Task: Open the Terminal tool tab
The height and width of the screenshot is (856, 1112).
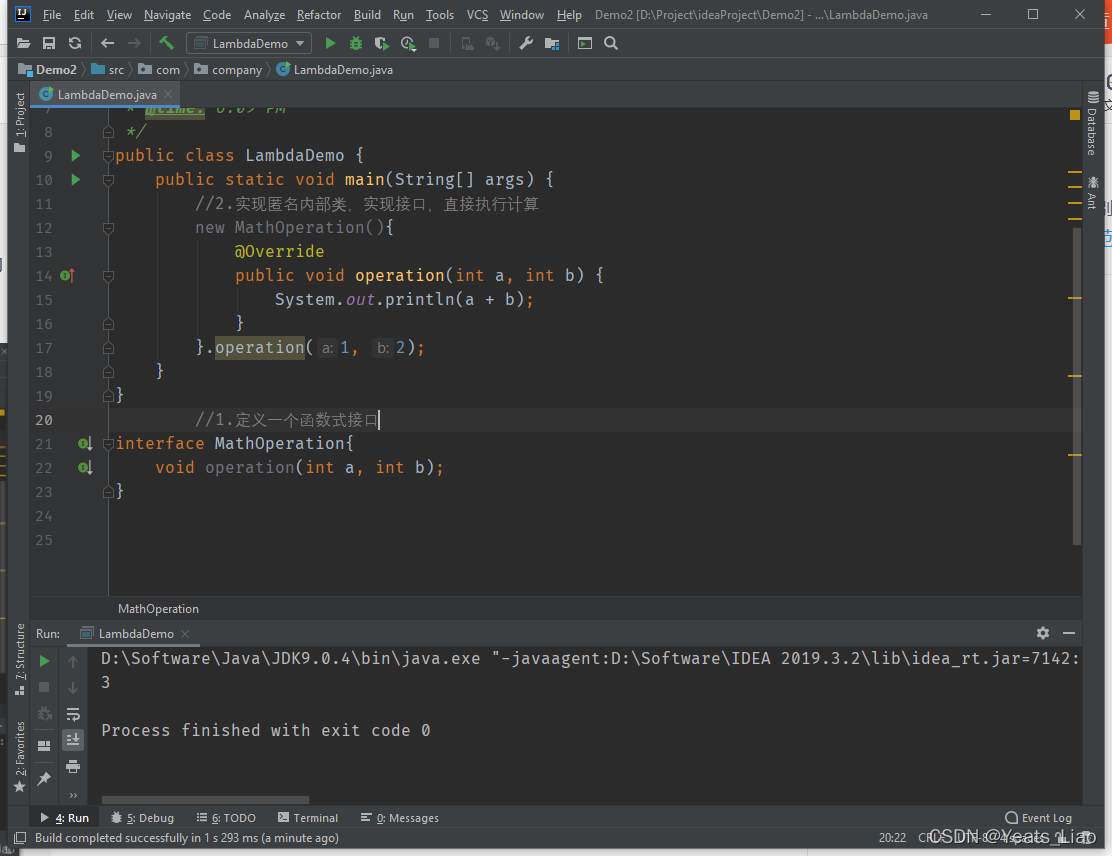Action: coord(308,818)
